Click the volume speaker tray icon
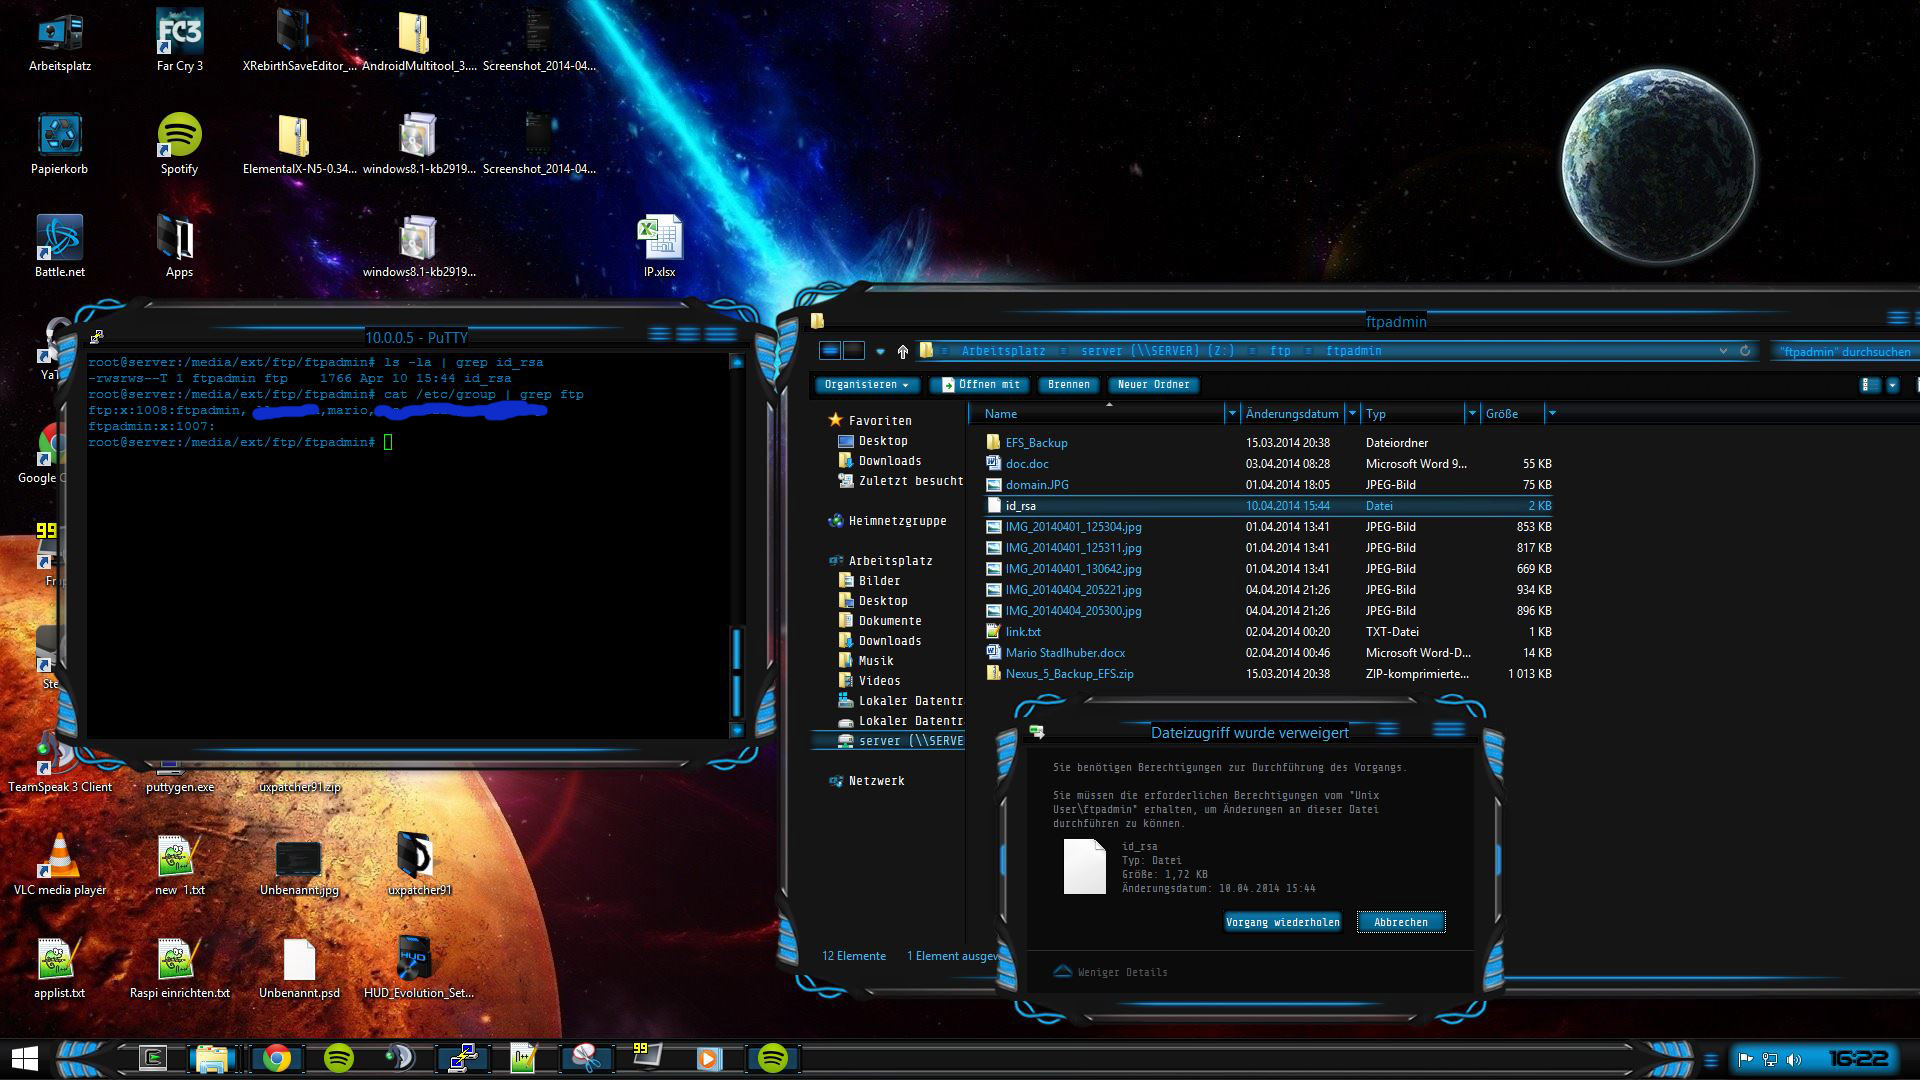 click(1793, 1059)
